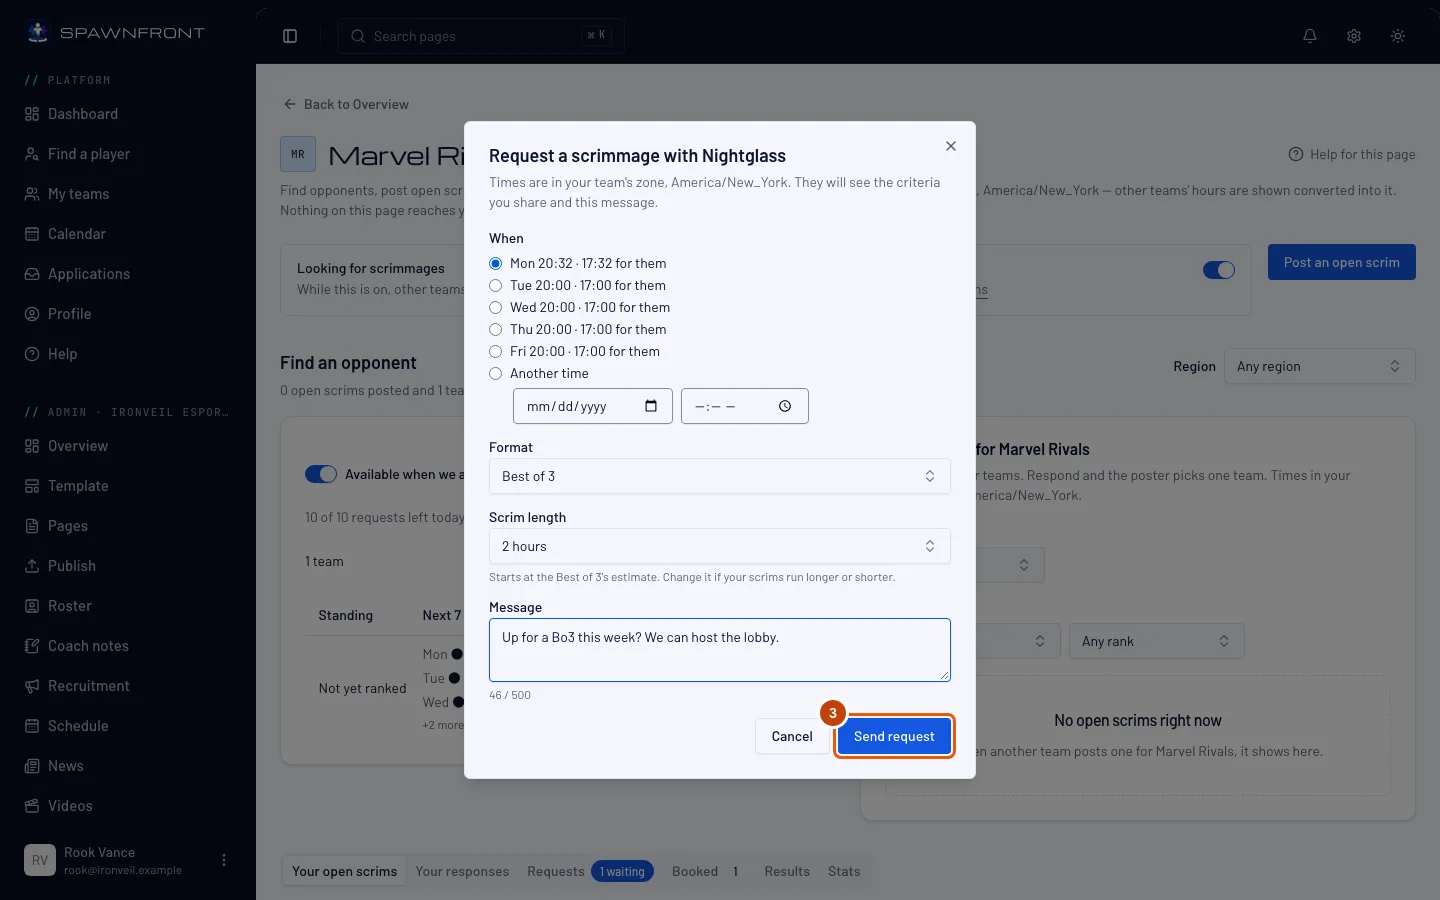Image resolution: width=1440 pixels, height=900 pixels.
Task: Open the time picker clock icon
Action: point(785,406)
